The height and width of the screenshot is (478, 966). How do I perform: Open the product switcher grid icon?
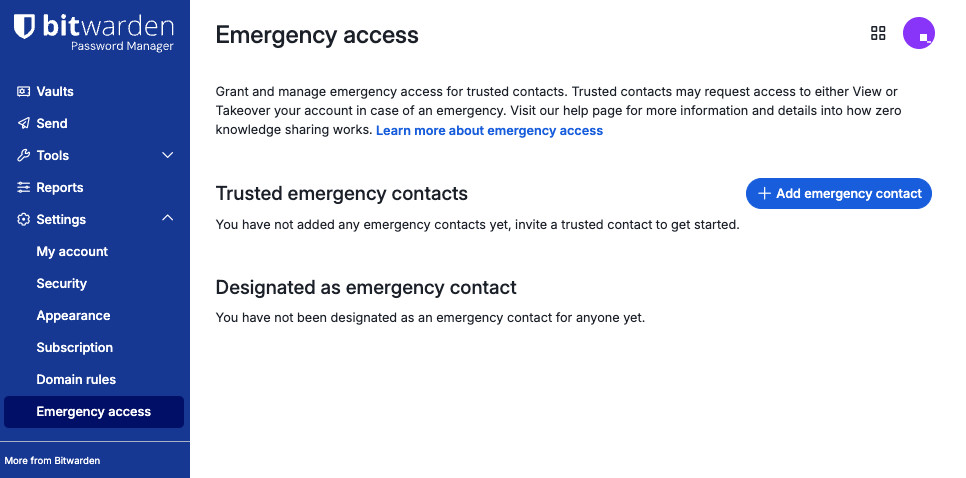[x=878, y=33]
